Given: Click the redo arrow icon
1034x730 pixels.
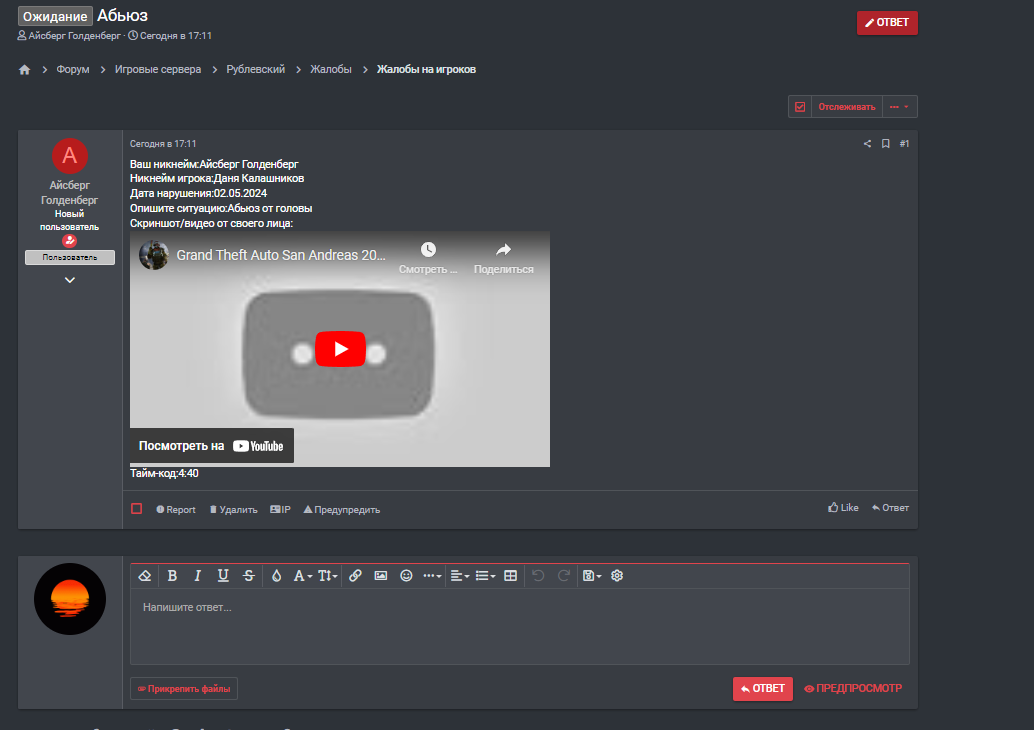Looking at the screenshot, I should [564, 576].
